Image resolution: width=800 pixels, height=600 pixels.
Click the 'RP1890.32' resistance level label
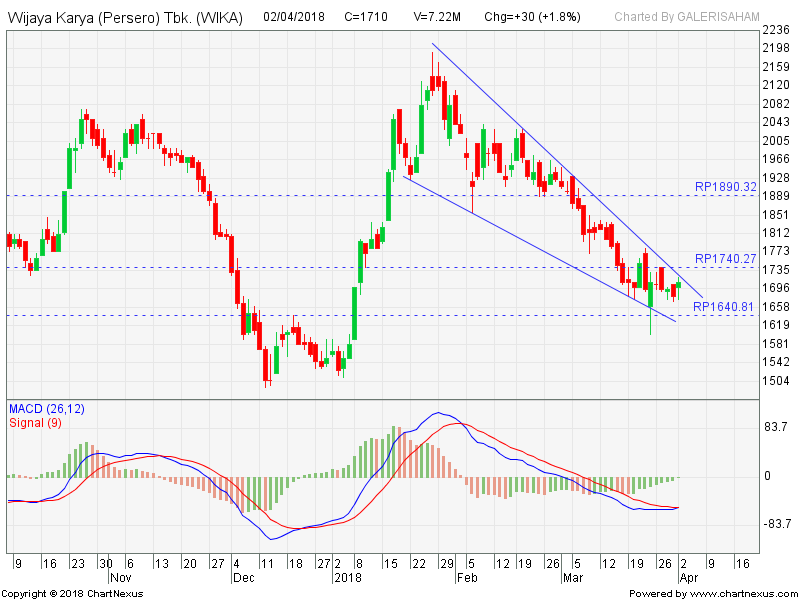pos(726,187)
